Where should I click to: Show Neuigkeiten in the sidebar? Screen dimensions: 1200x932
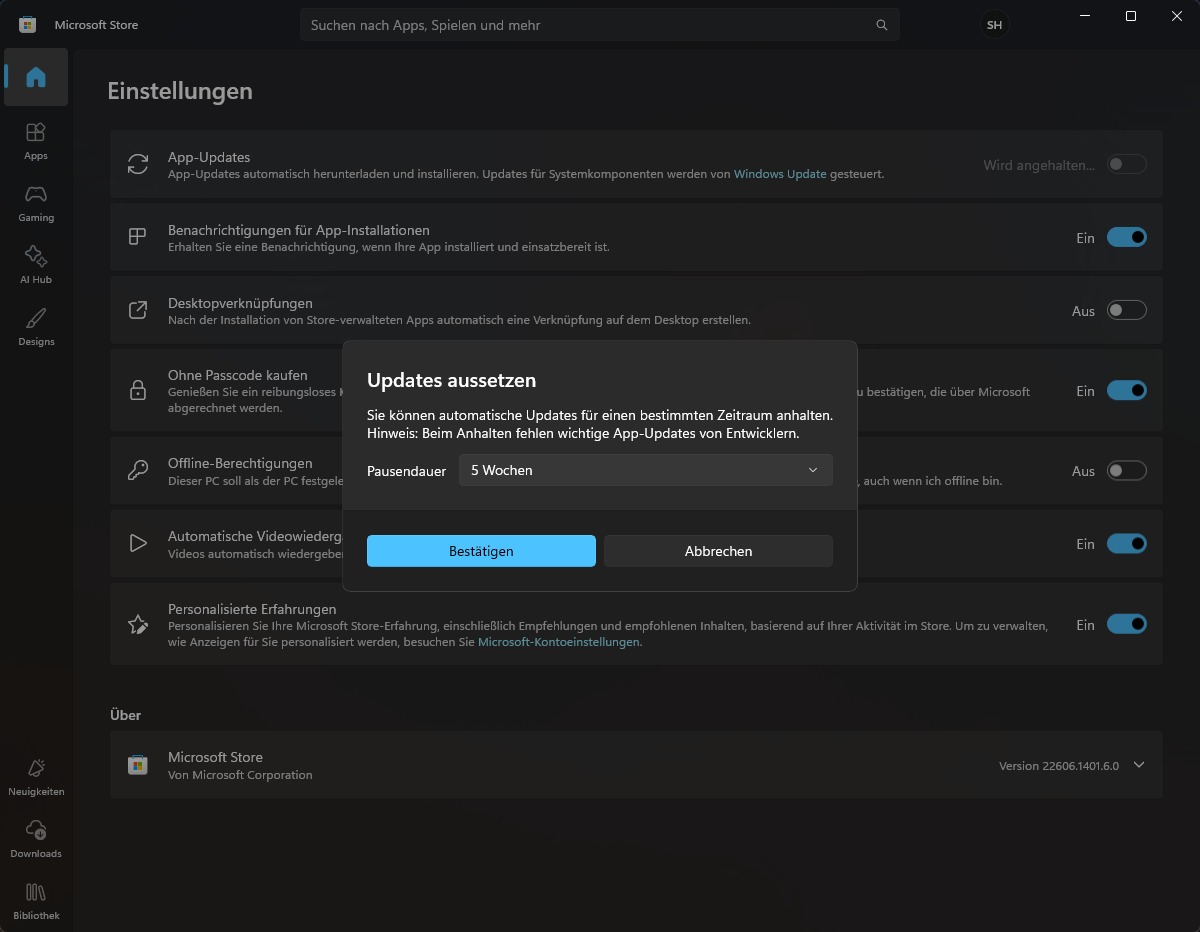click(36, 777)
